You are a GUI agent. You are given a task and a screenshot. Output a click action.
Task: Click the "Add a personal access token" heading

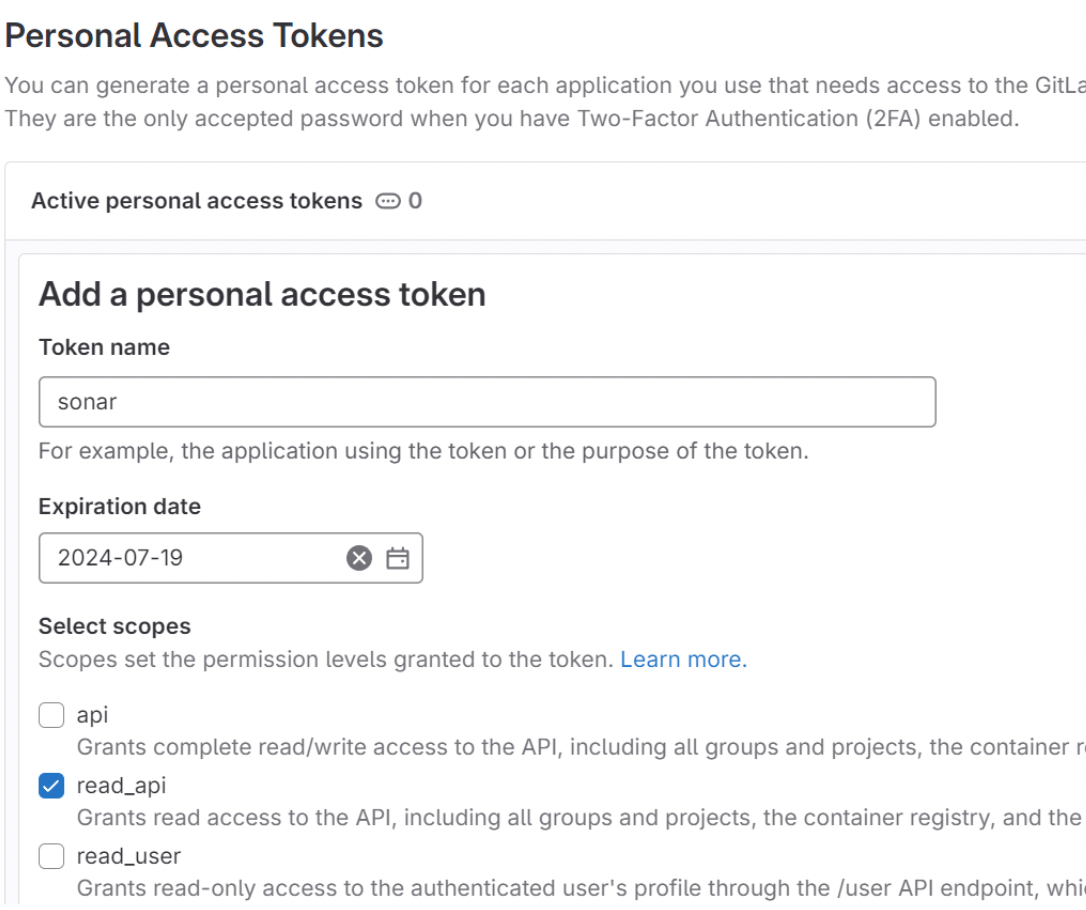coord(262,295)
